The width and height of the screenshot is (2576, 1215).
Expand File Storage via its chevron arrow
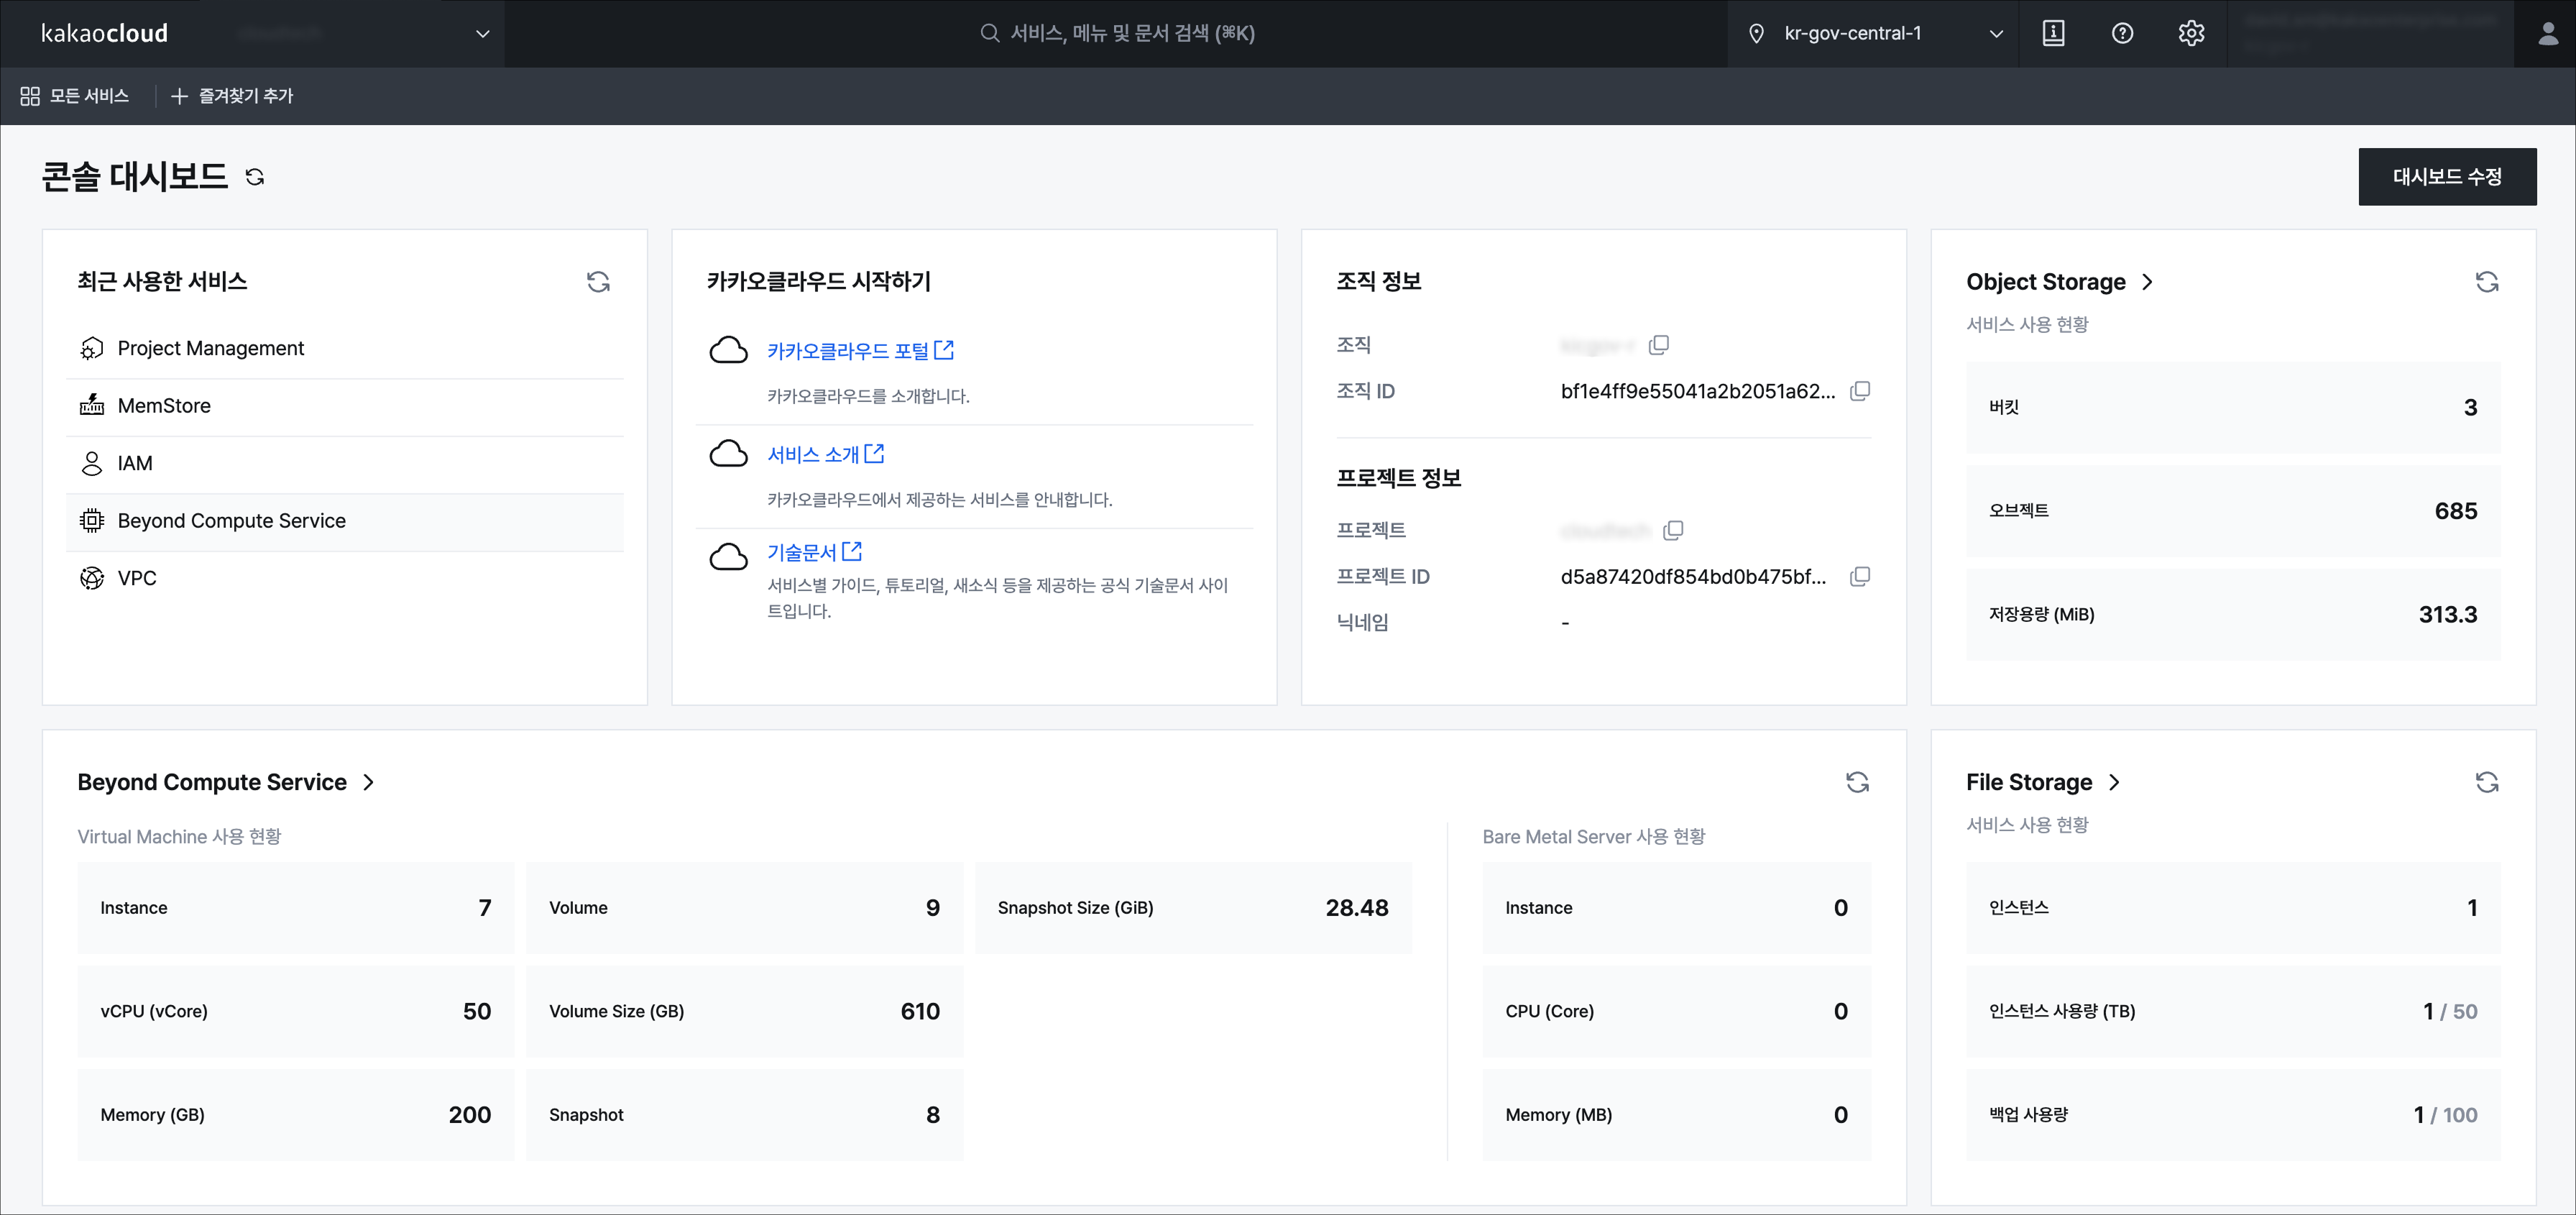tap(2114, 782)
